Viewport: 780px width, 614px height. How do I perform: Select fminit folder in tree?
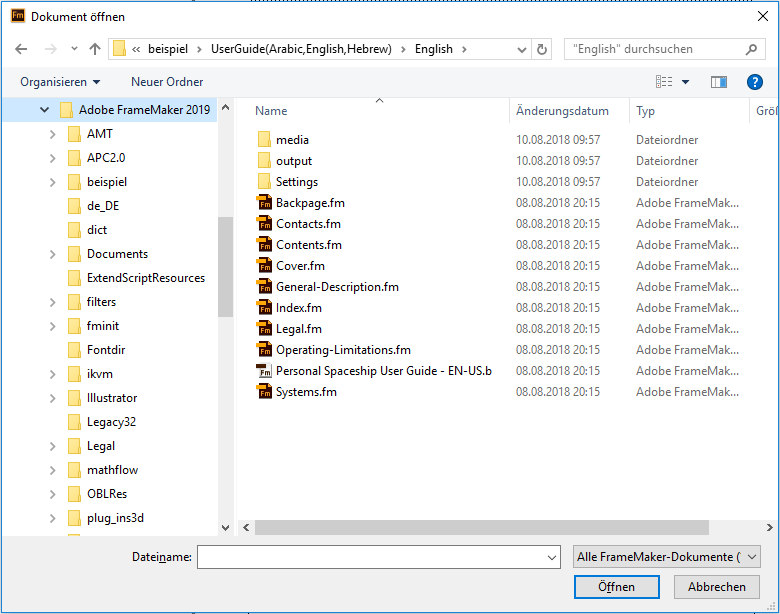(x=102, y=326)
